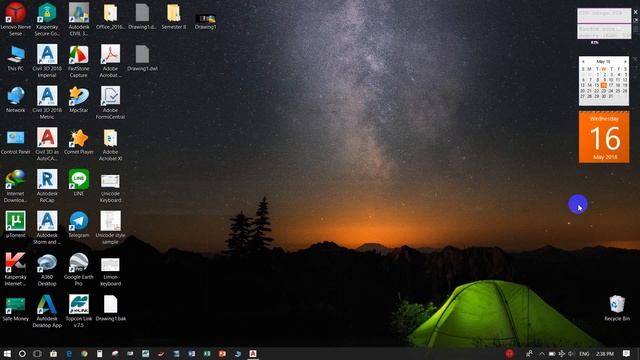The height and width of the screenshot is (360, 640).
Task: Open the Telegram shortcut
Action: coord(78,224)
